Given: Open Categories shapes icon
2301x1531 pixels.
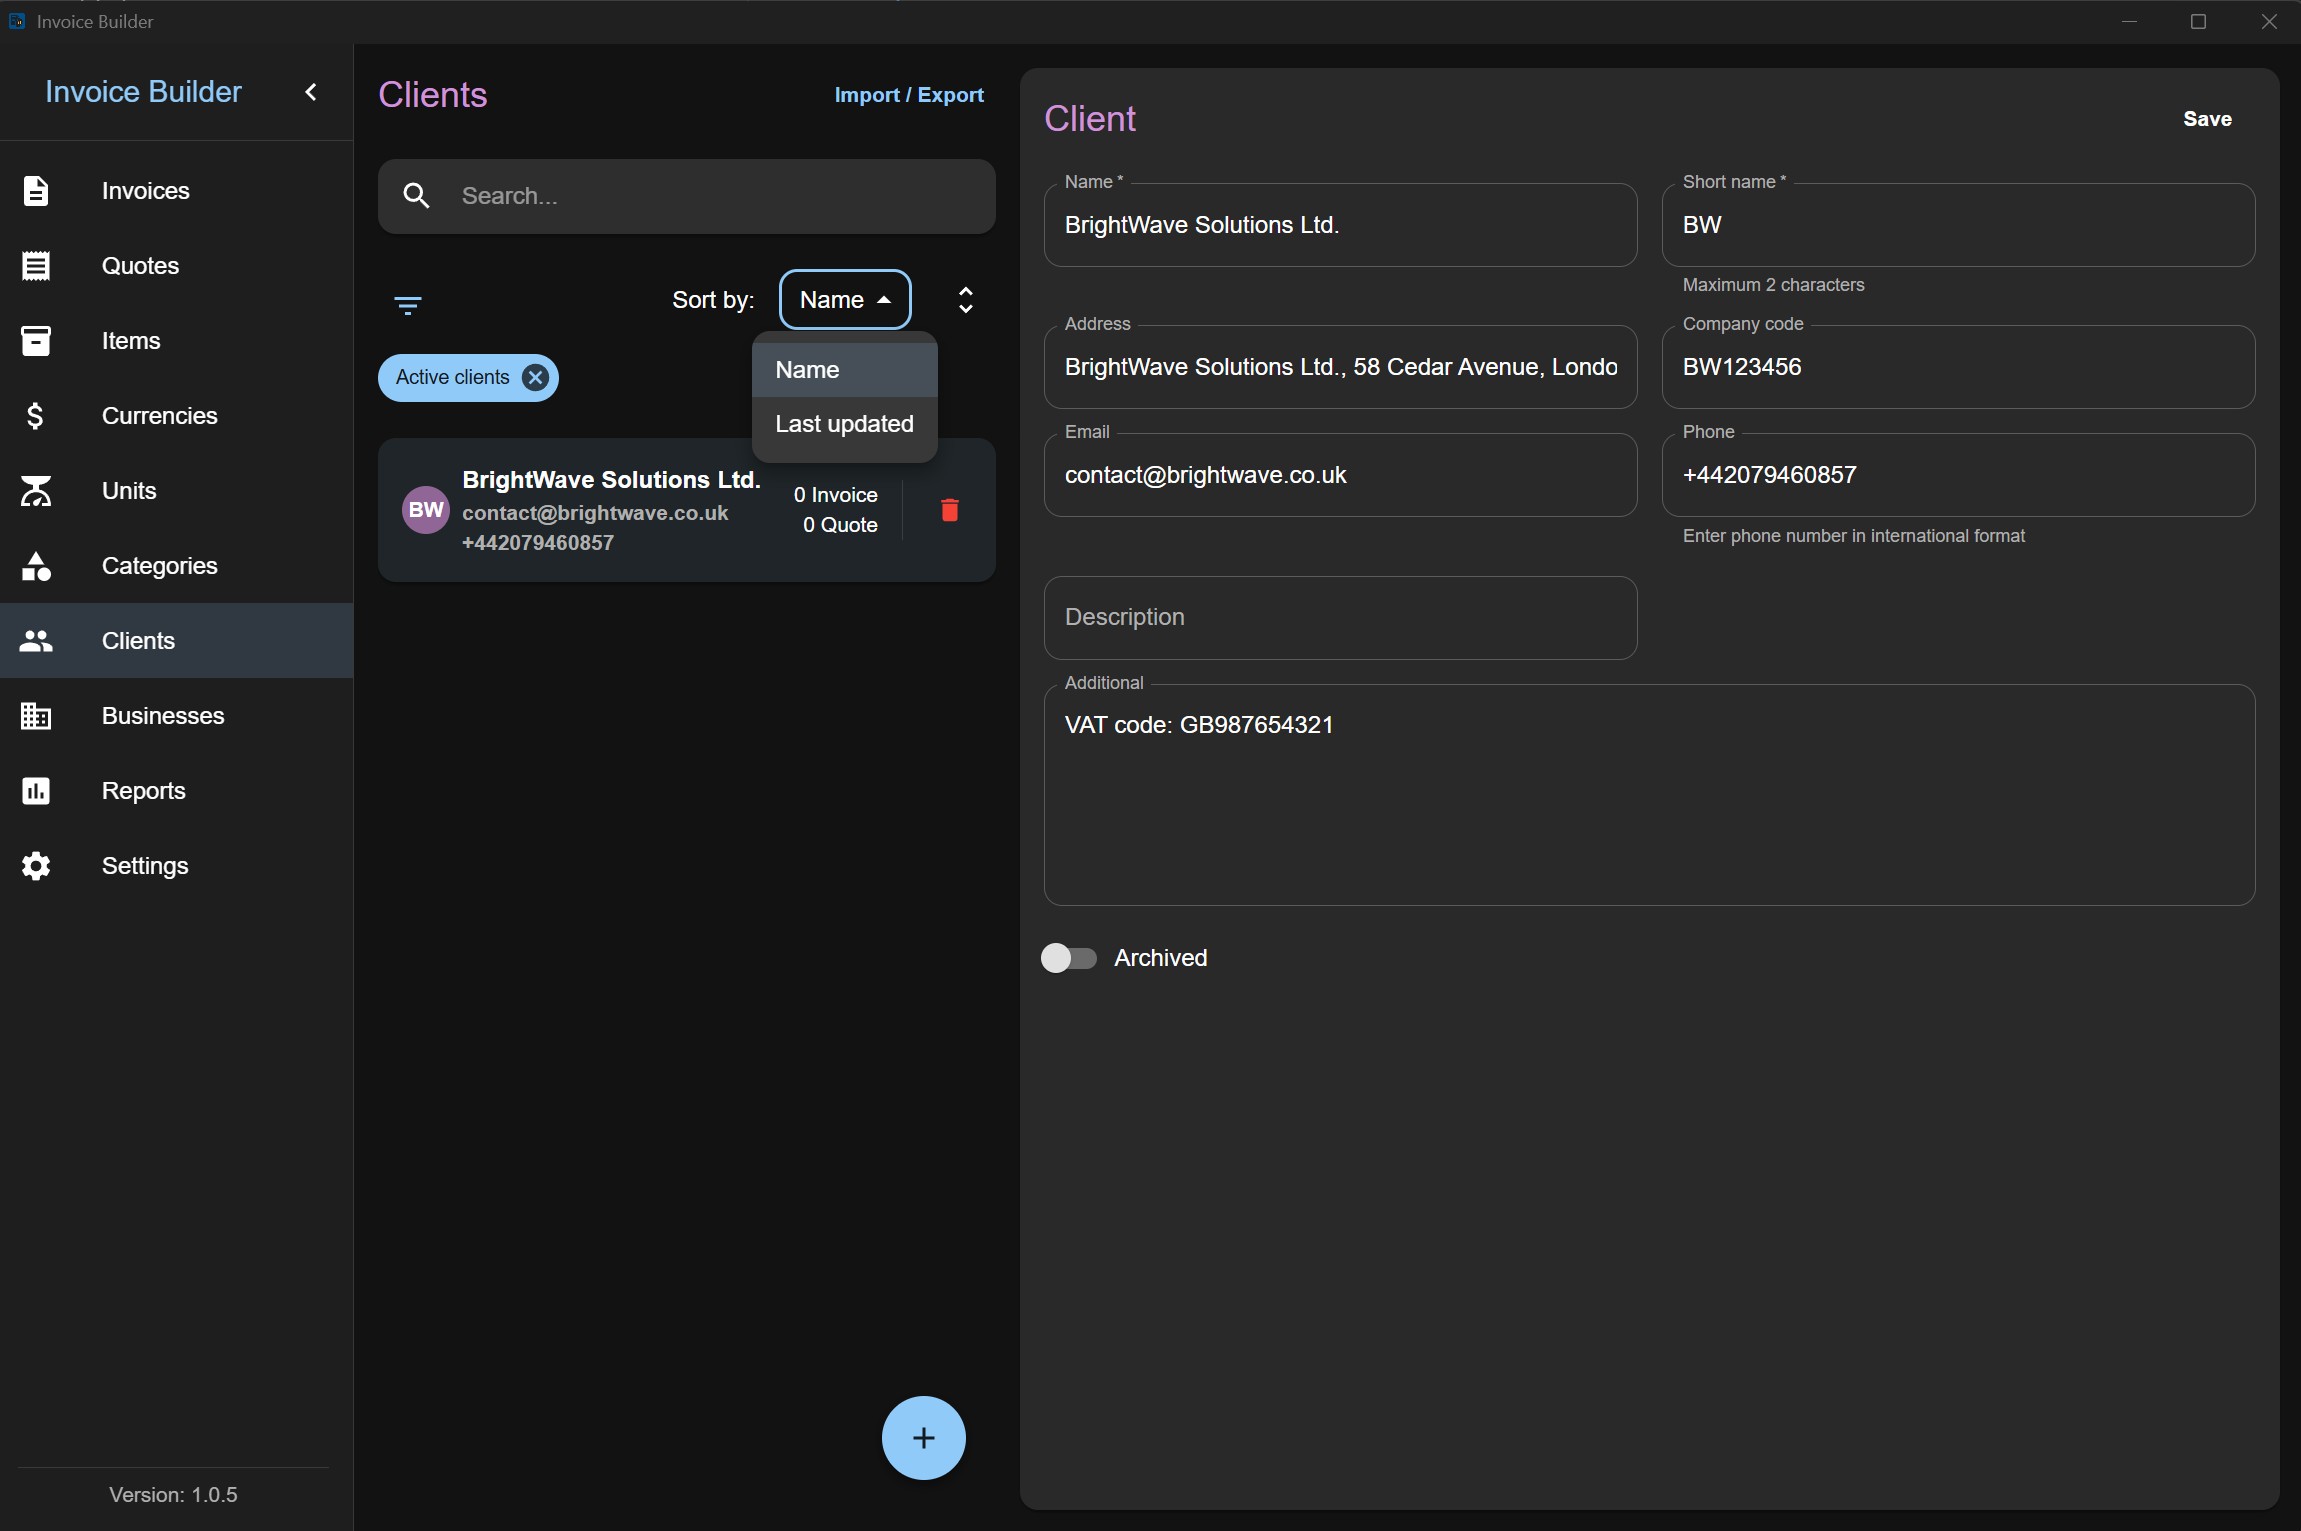Looking at the screenshot, I should click(36, 566).
